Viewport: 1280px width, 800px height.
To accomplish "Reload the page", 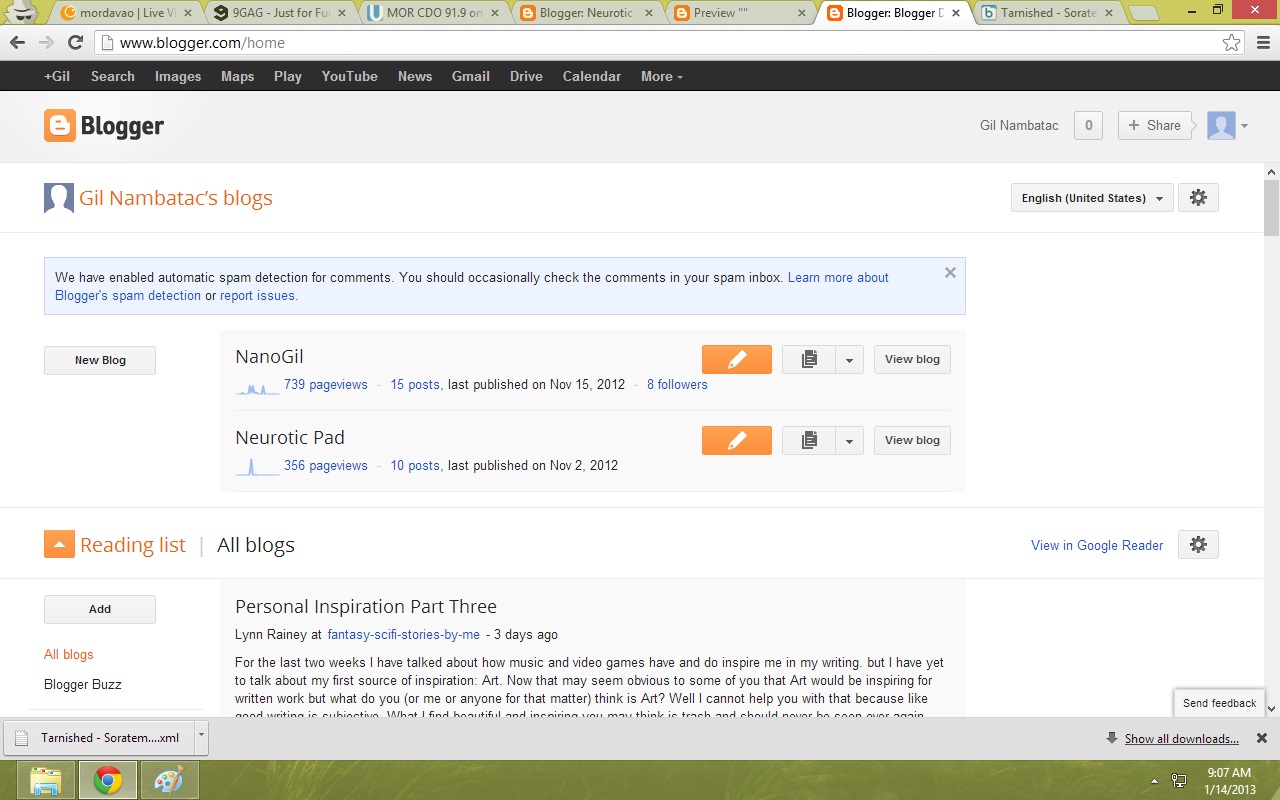I will point(75,43).
